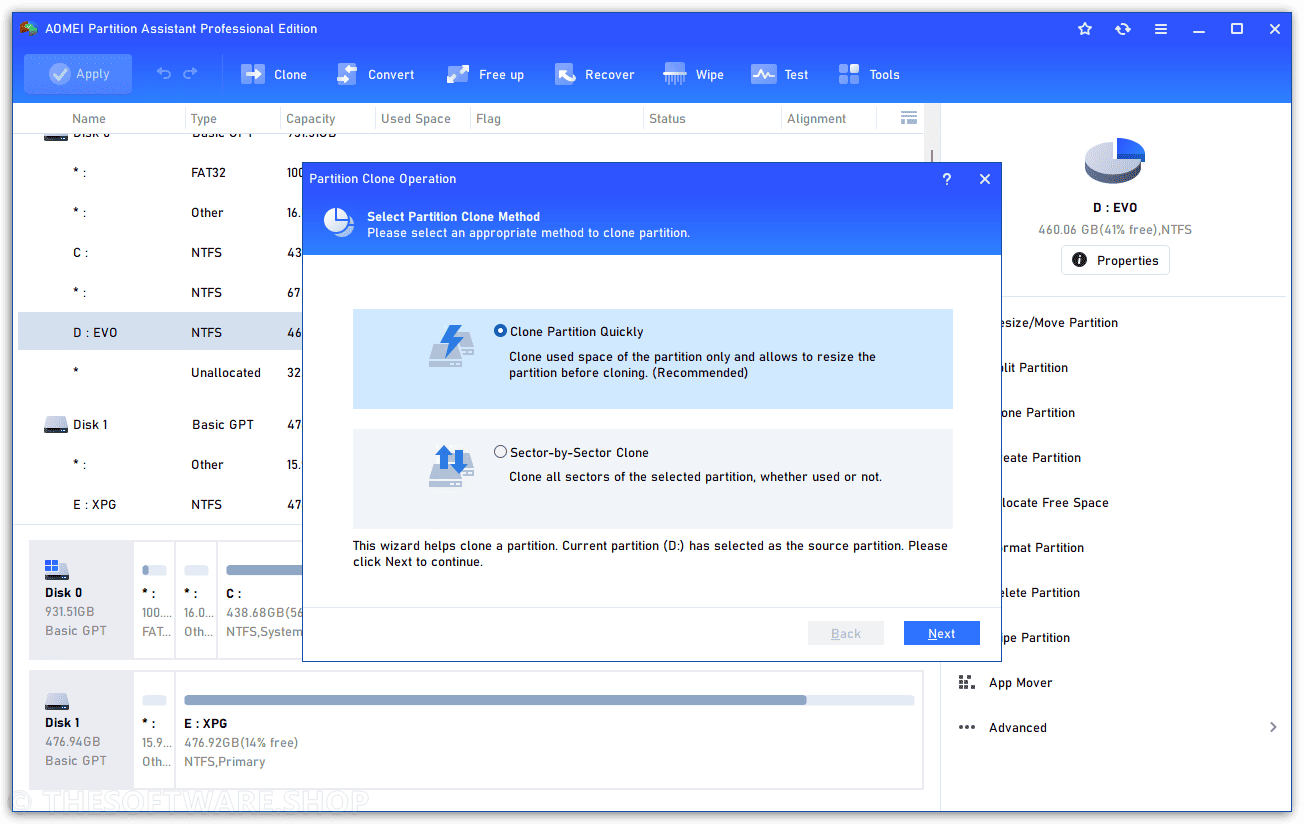This screenshot has width=1304, height=824.
Task: Click the D : EVO pie chart icon
Action: (1115, 161)
